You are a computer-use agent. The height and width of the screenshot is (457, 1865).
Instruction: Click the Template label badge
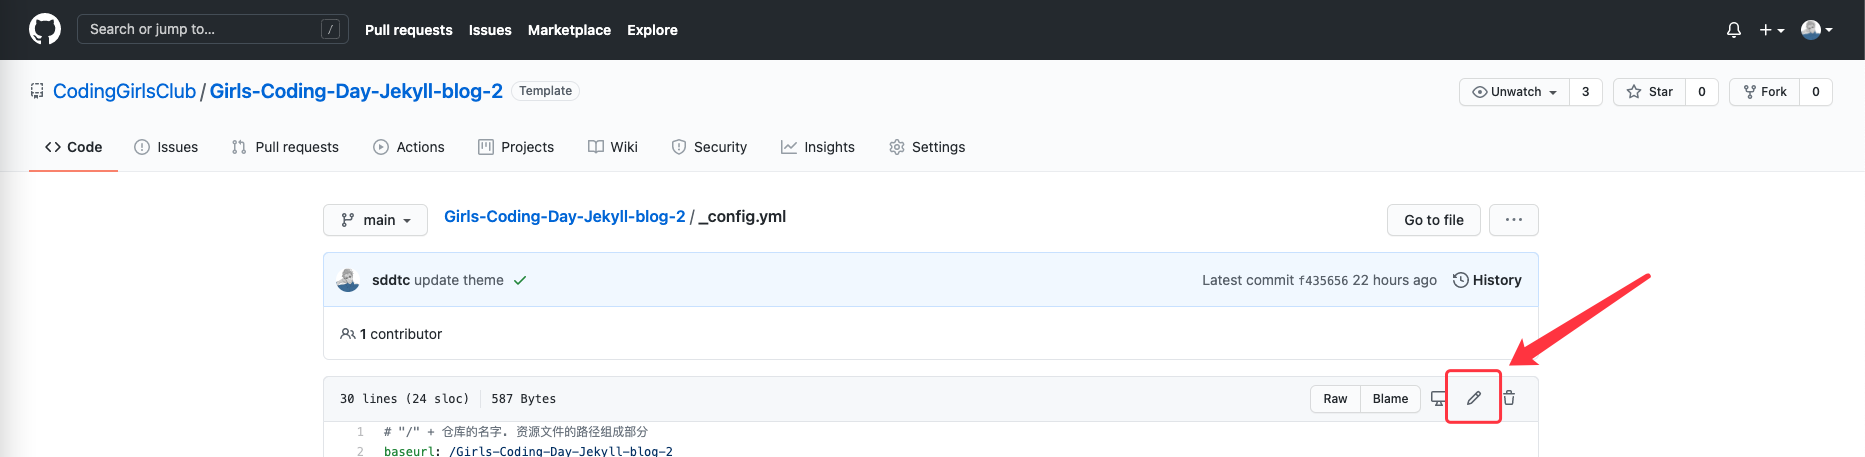click(x=545, y=91)
